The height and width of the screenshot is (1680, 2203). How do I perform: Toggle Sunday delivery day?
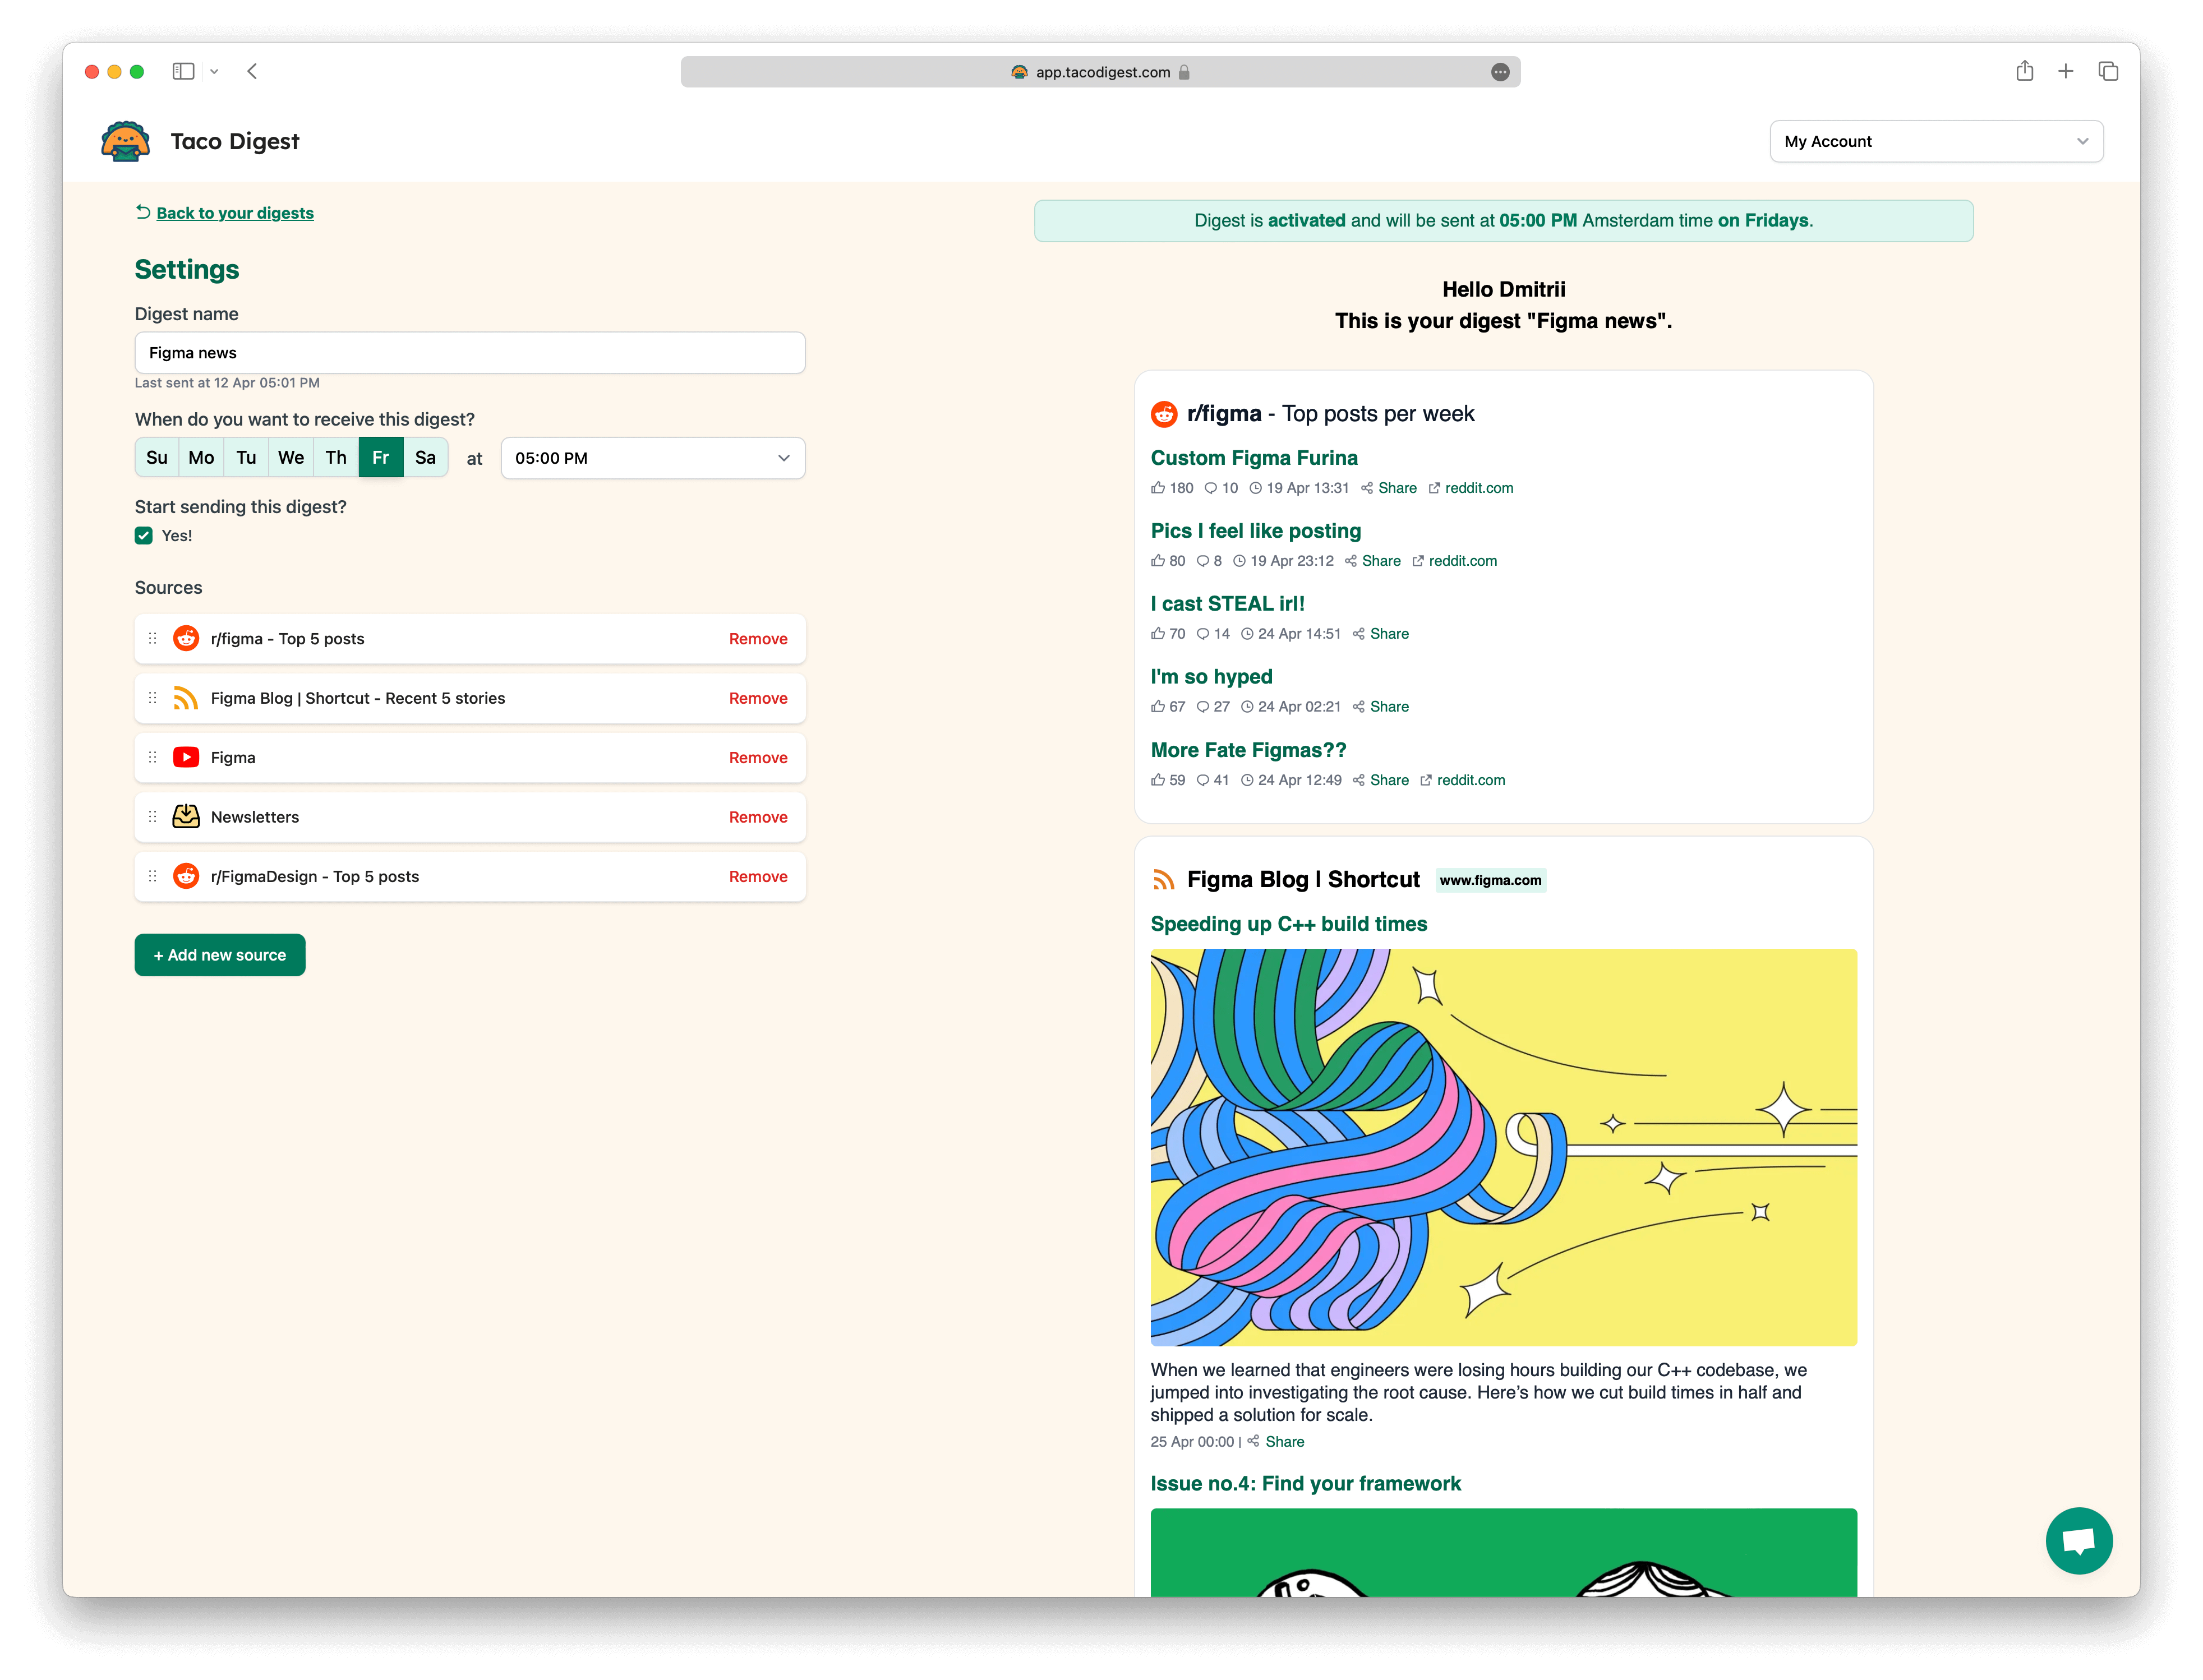coord(157,458)
